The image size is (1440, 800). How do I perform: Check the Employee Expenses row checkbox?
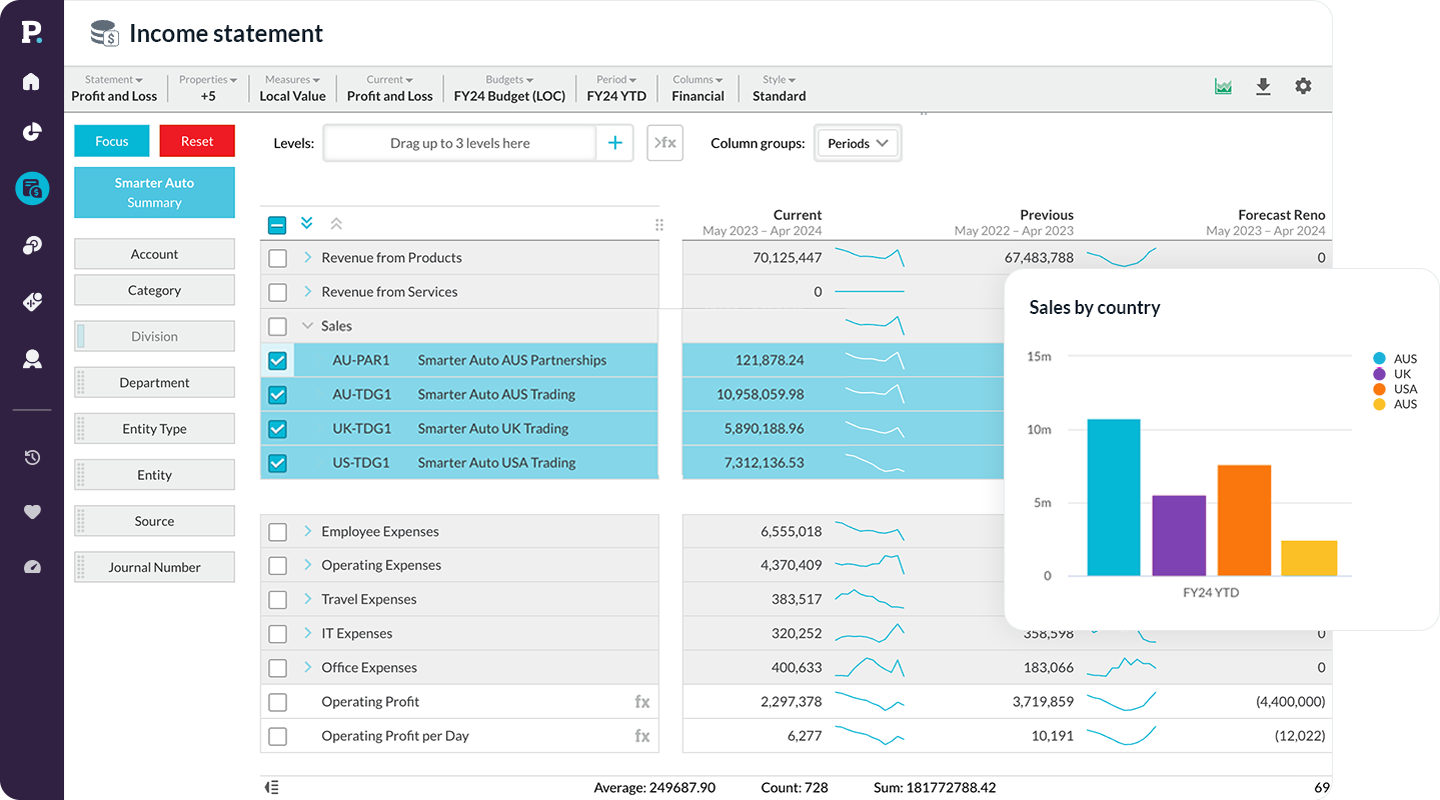tap(278, 532)
